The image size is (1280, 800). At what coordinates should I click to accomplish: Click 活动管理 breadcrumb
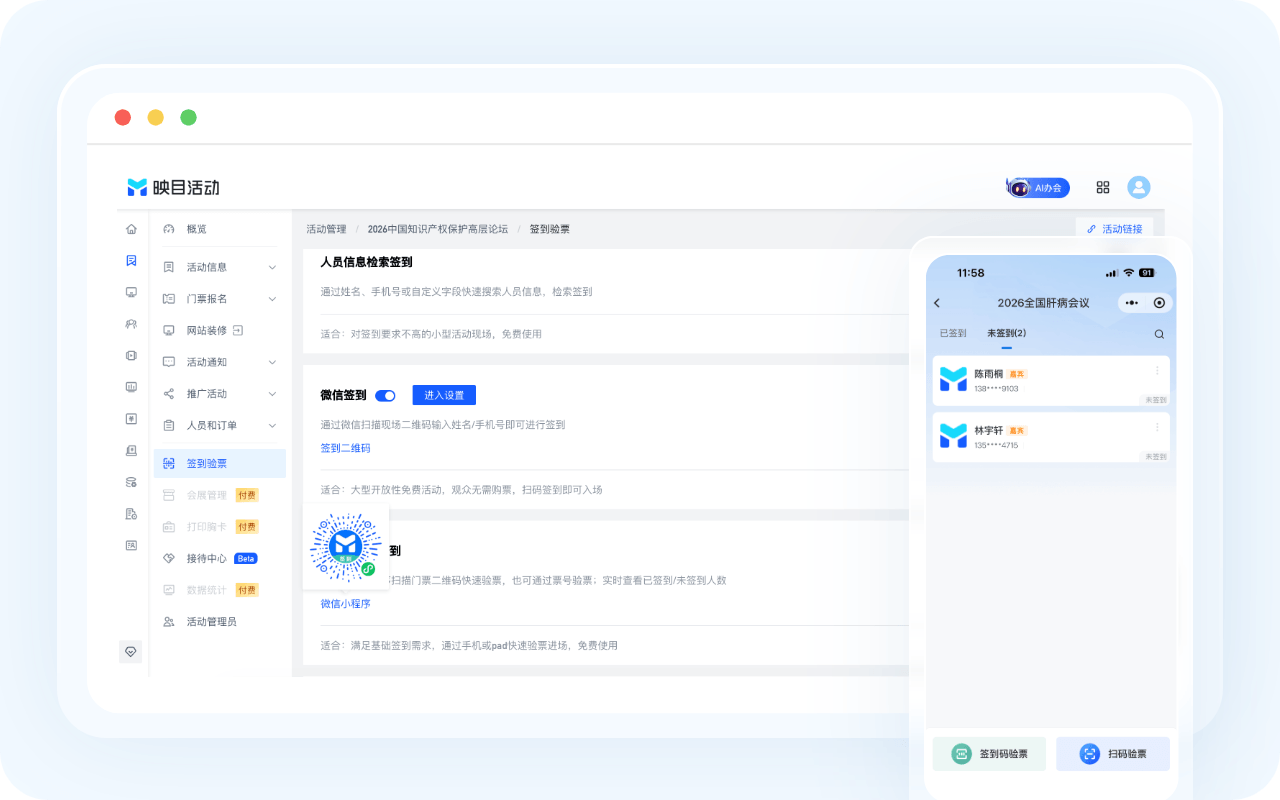pos(326,229)
